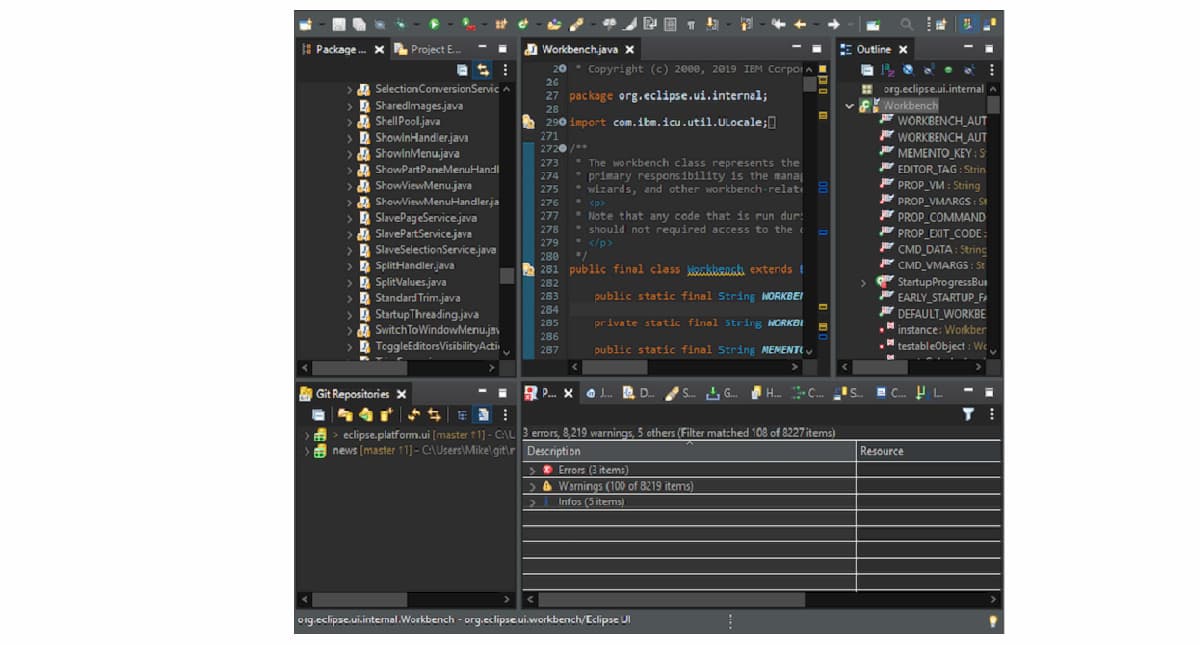The height and width of the screenshot is (645, 1200).
Task: Toggle Hide Fields in the Outline view
Action: (x=908, y=70)
